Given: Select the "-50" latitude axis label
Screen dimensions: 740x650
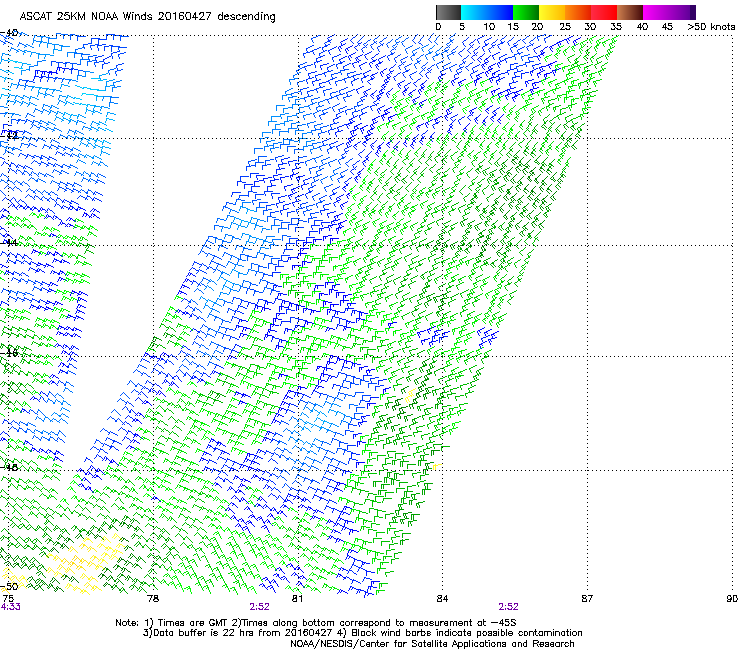Looking at the screenshot, I should 9,586.
